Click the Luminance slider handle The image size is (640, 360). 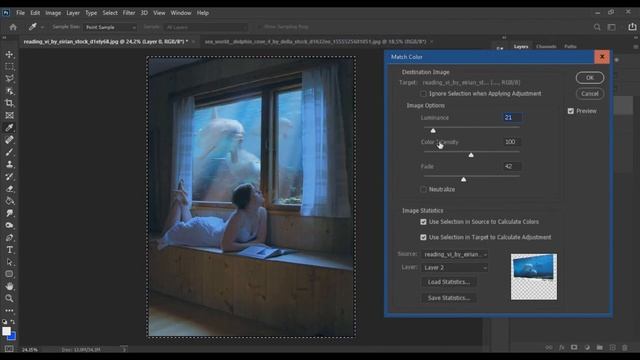coord(433,131)
